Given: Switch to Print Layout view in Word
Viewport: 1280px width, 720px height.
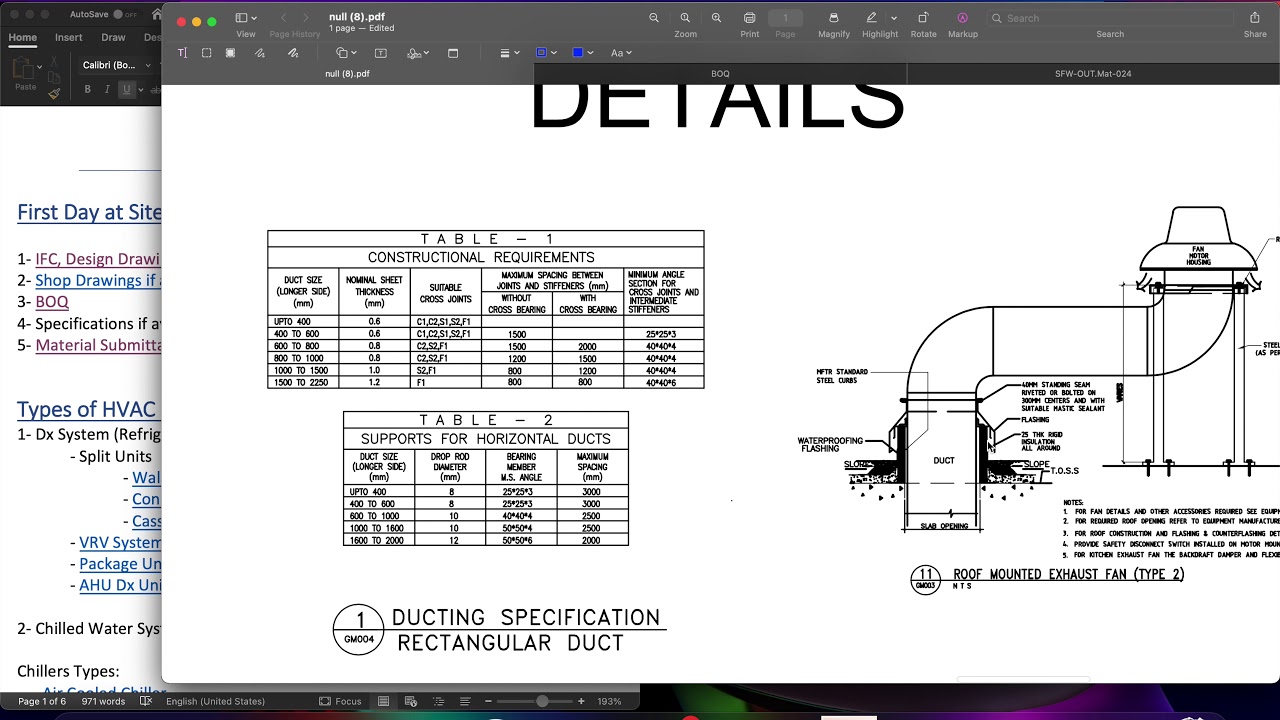Looking at the screenshot, I should (383, 701).
